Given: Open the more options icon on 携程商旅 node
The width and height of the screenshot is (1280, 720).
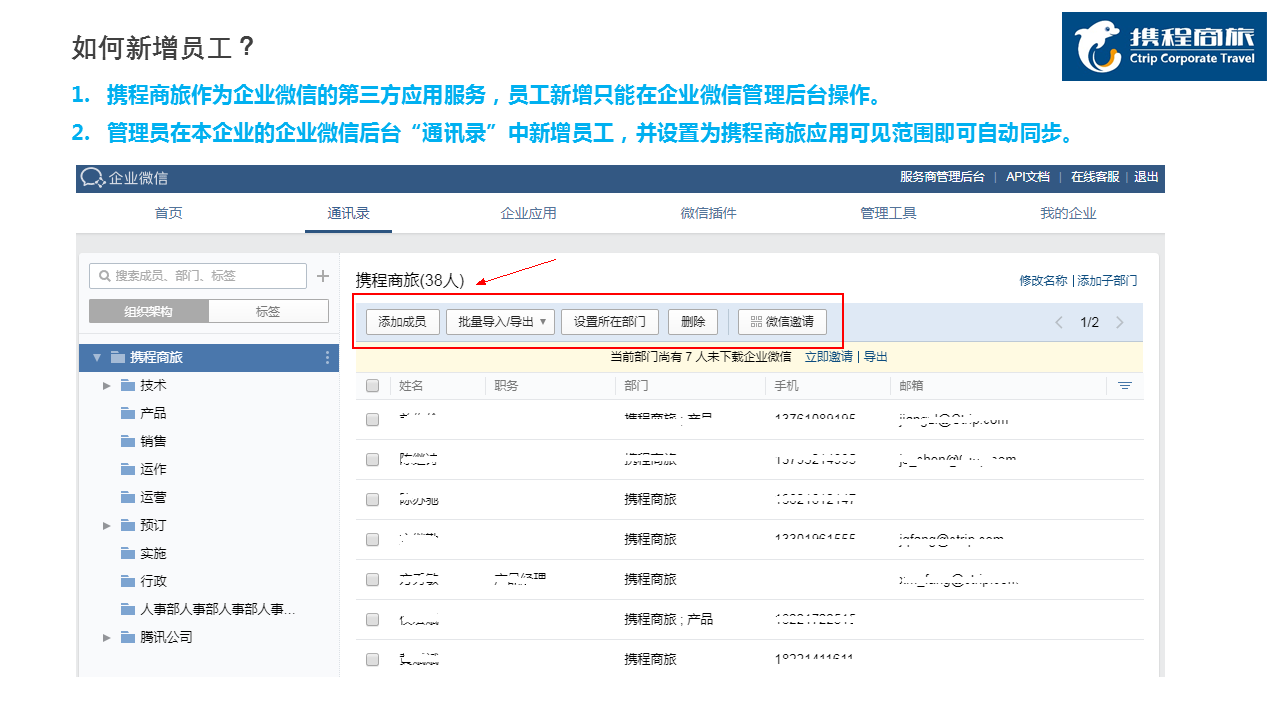Looking at the screenshot, I should click(327, 357).
